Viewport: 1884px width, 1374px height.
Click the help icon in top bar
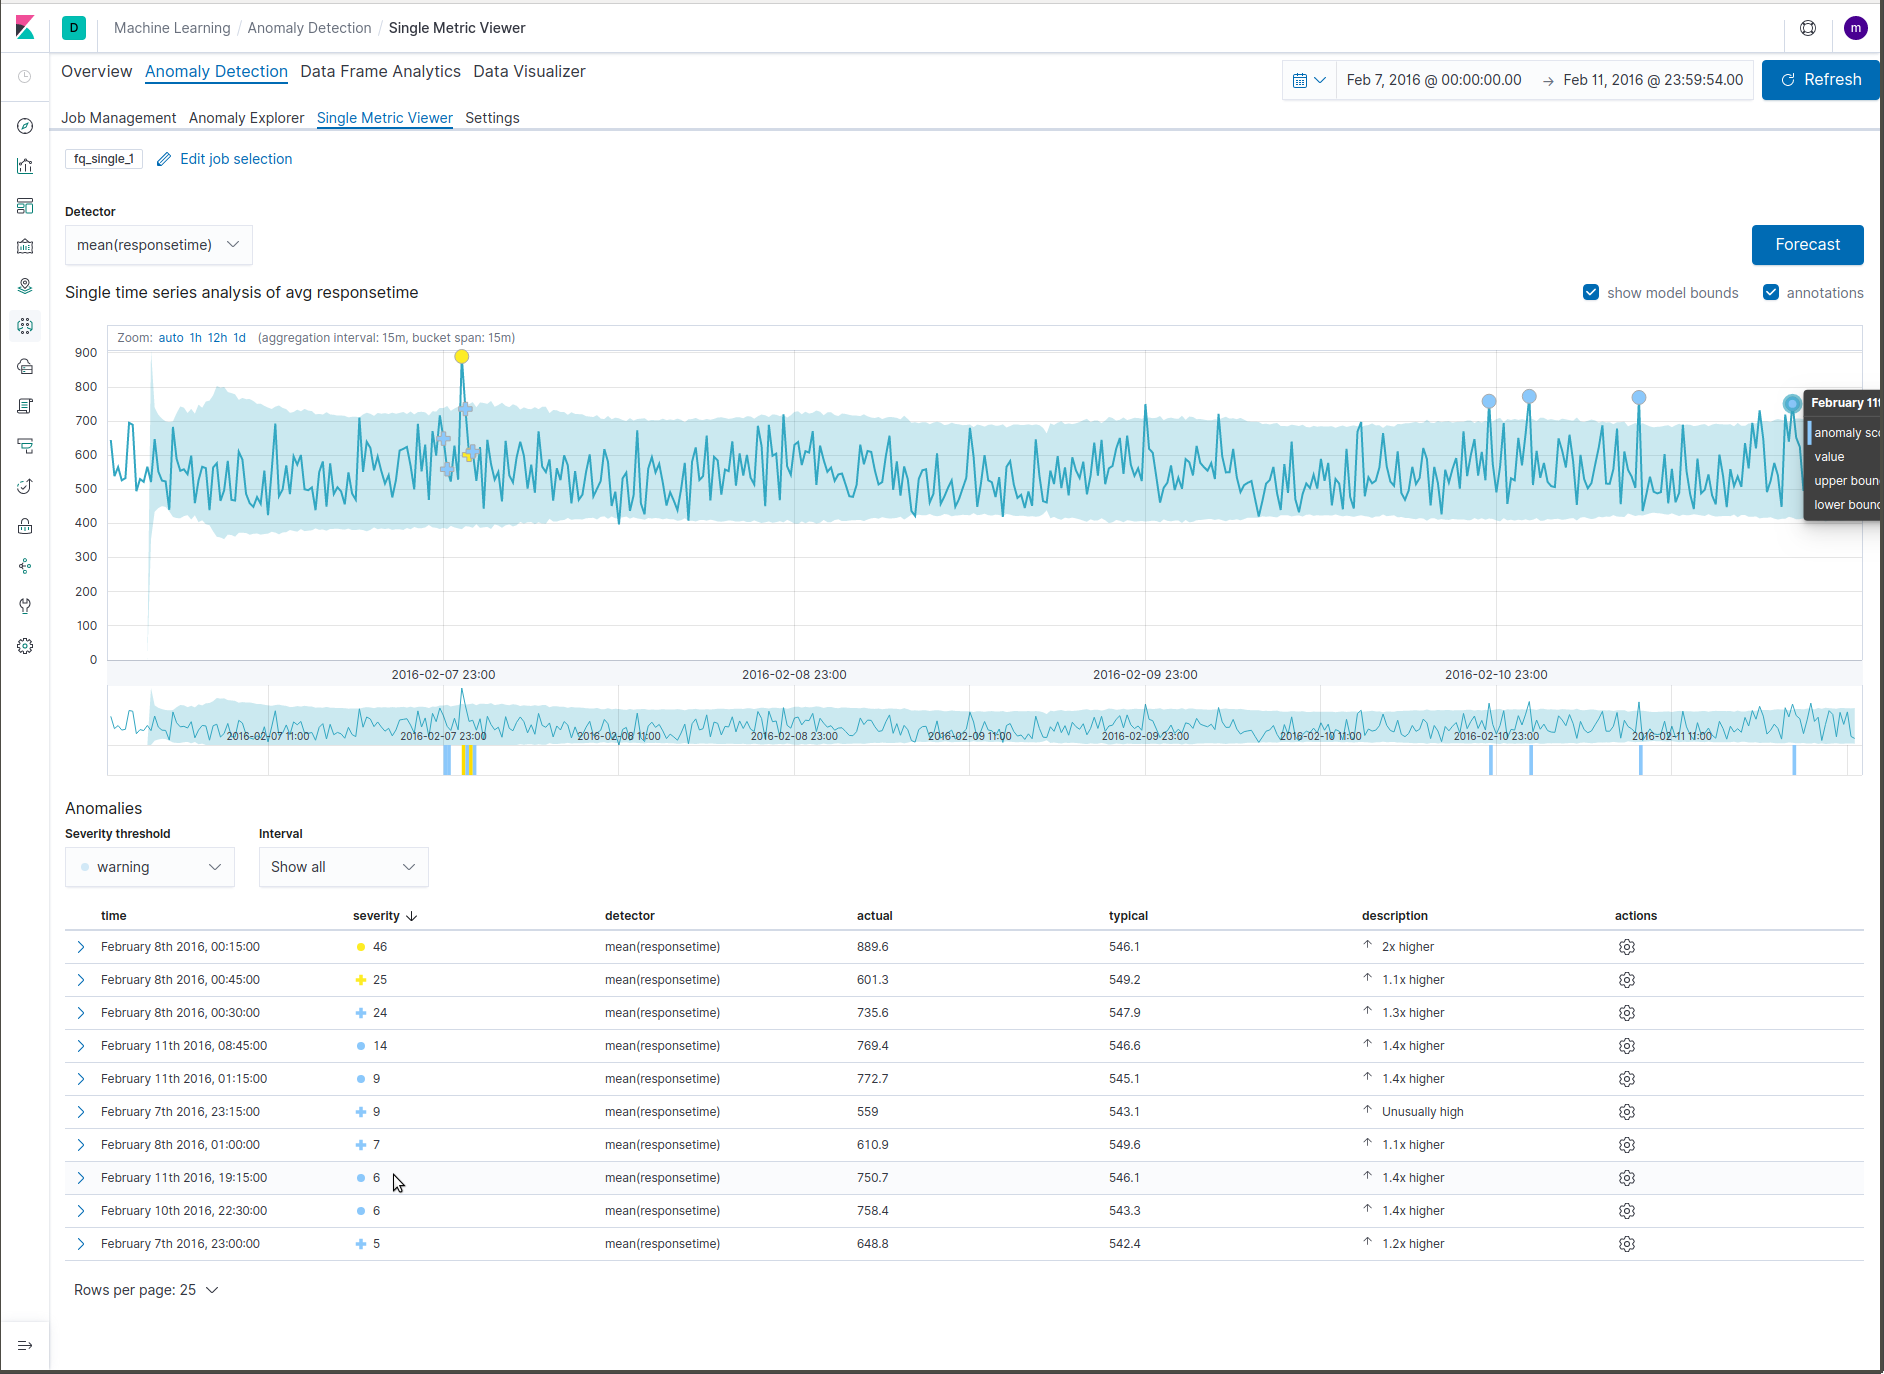1808,28
